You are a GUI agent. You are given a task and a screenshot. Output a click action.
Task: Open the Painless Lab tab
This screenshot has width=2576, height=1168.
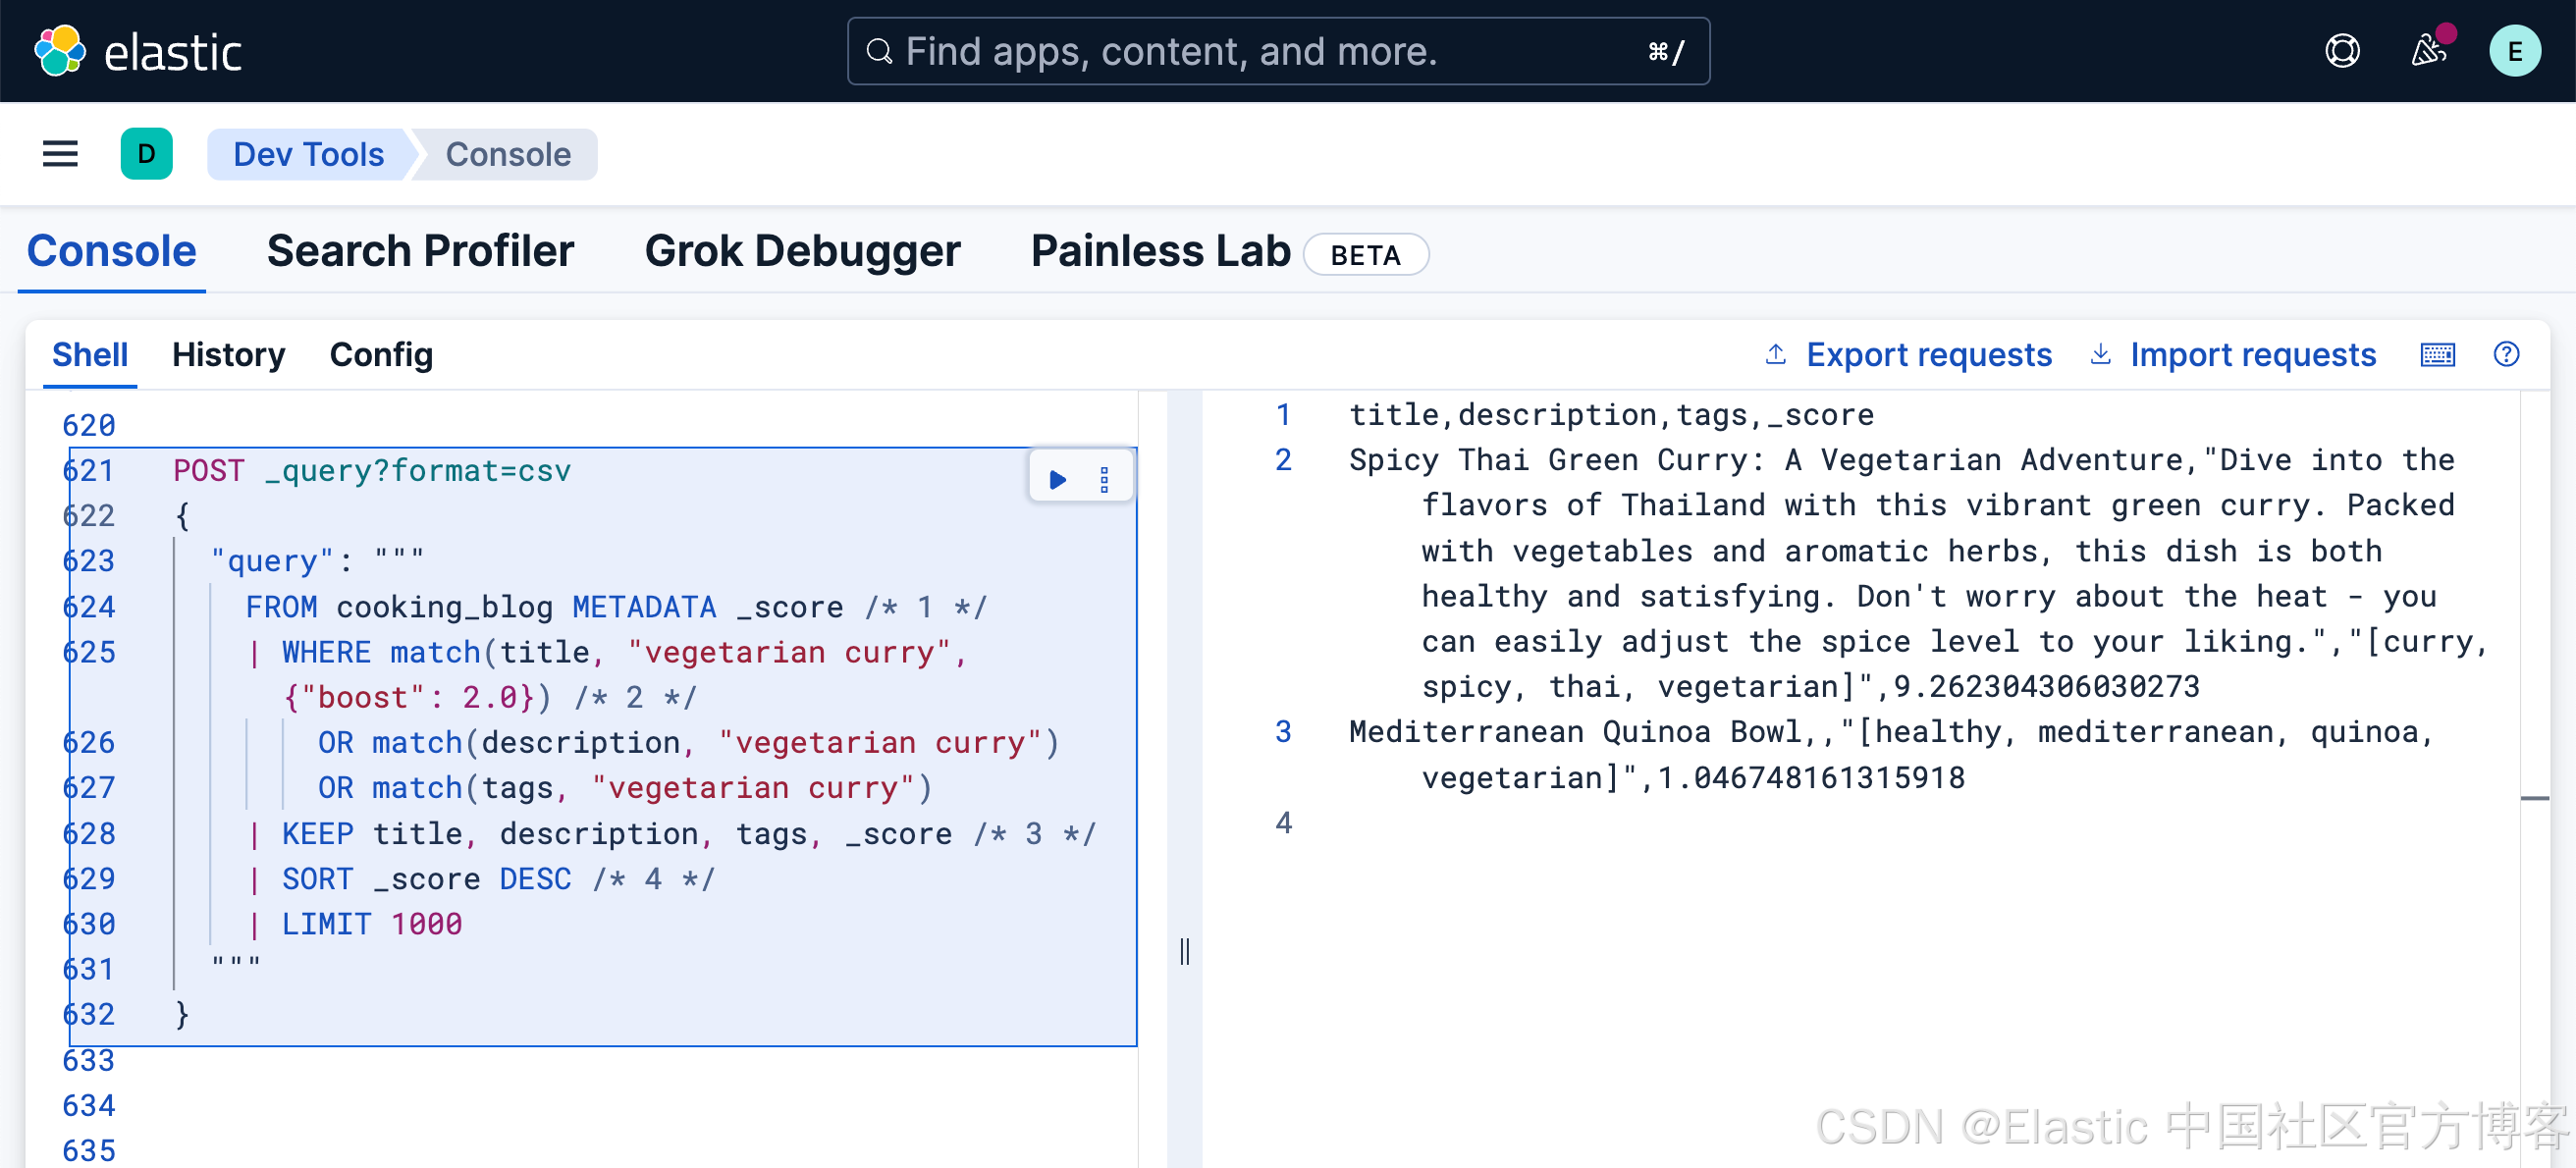click(1160, 251)
